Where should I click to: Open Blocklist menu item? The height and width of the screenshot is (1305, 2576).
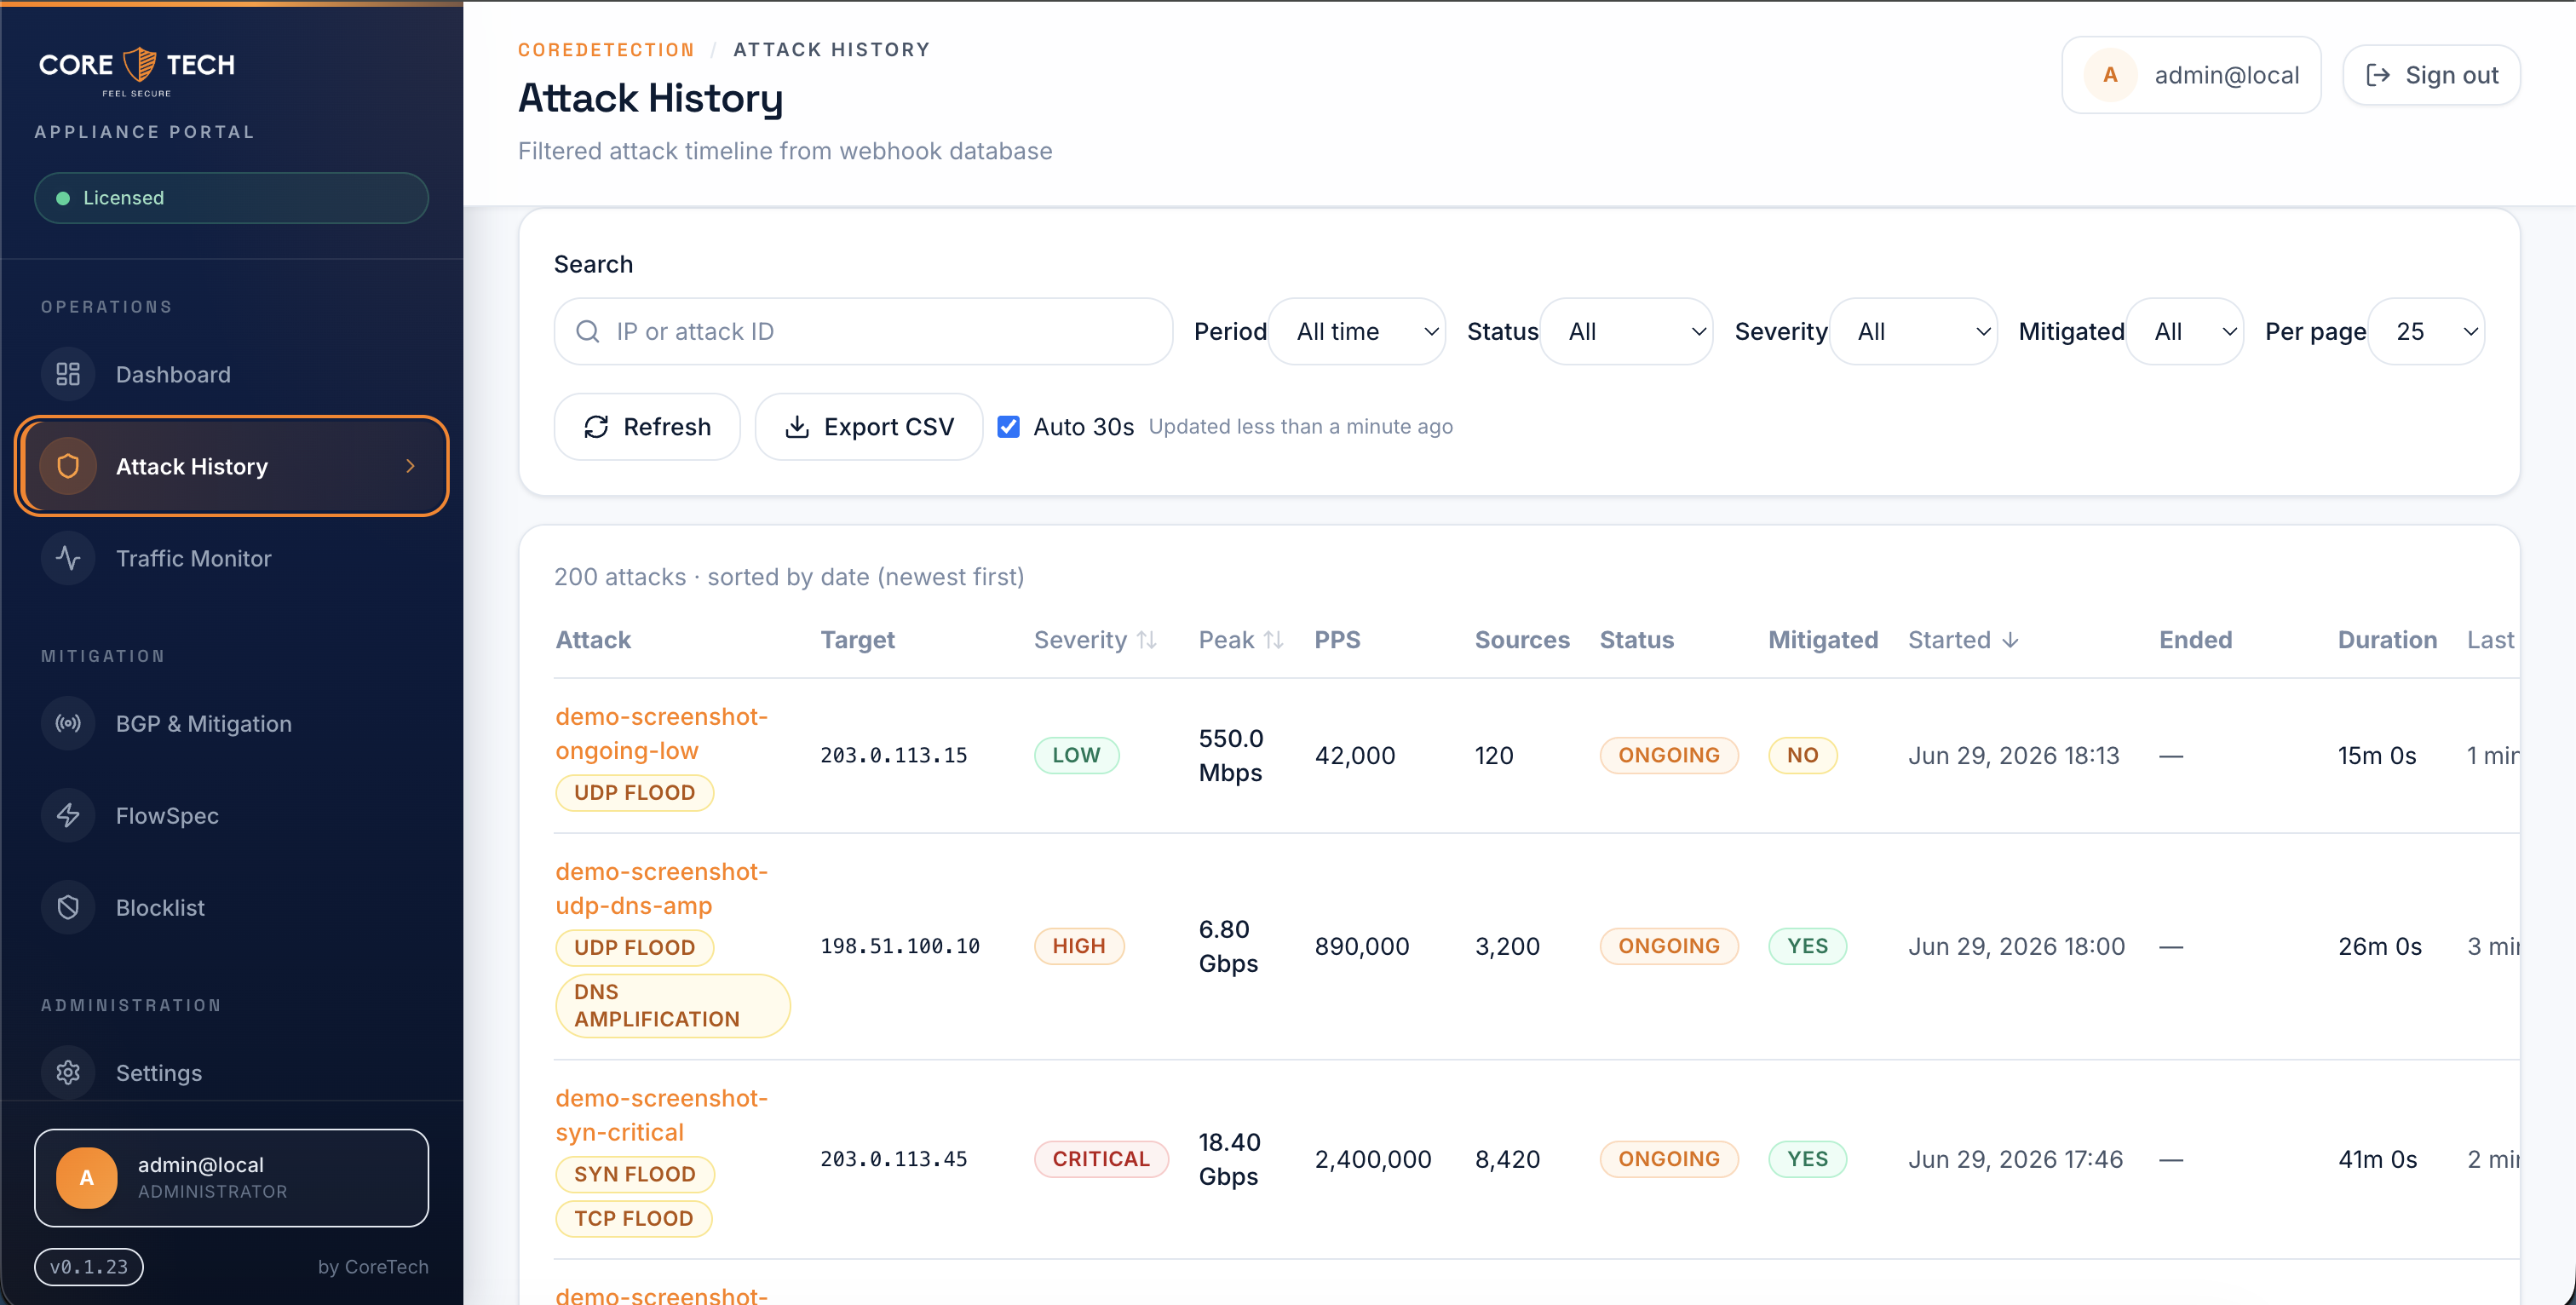pos(231,907)
